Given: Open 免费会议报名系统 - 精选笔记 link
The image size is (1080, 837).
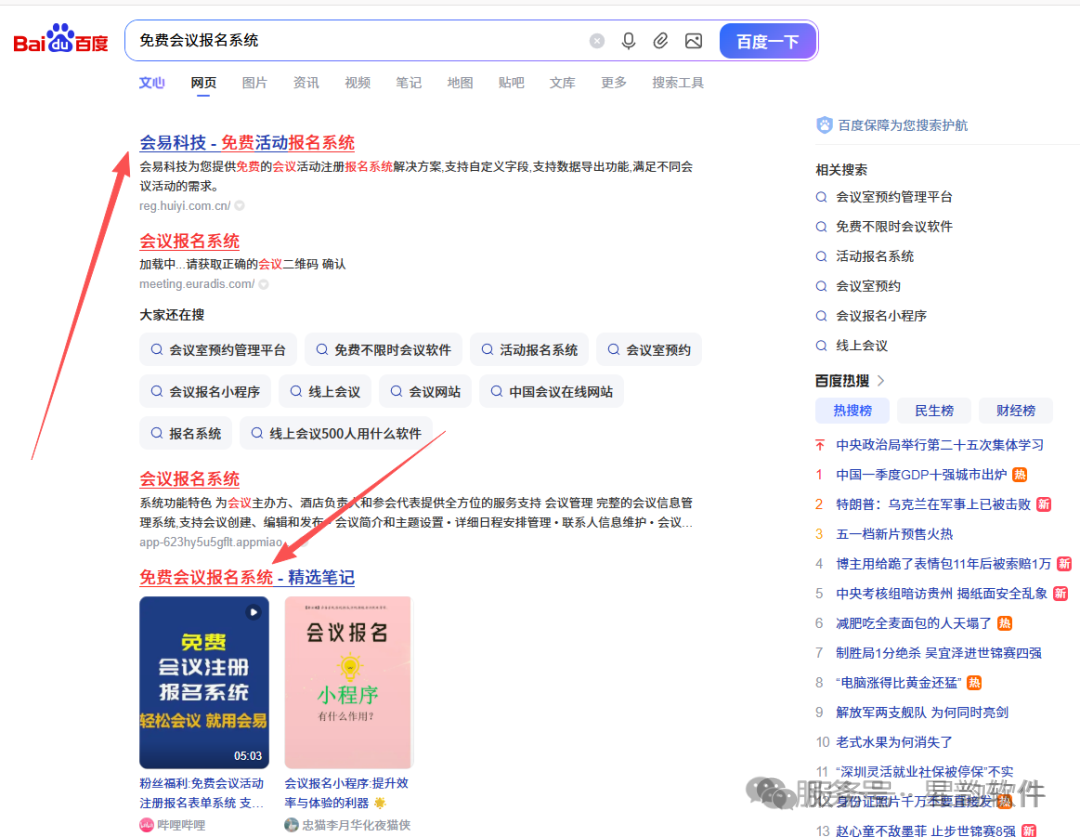Looking at the screenshot, I should 247,577.
